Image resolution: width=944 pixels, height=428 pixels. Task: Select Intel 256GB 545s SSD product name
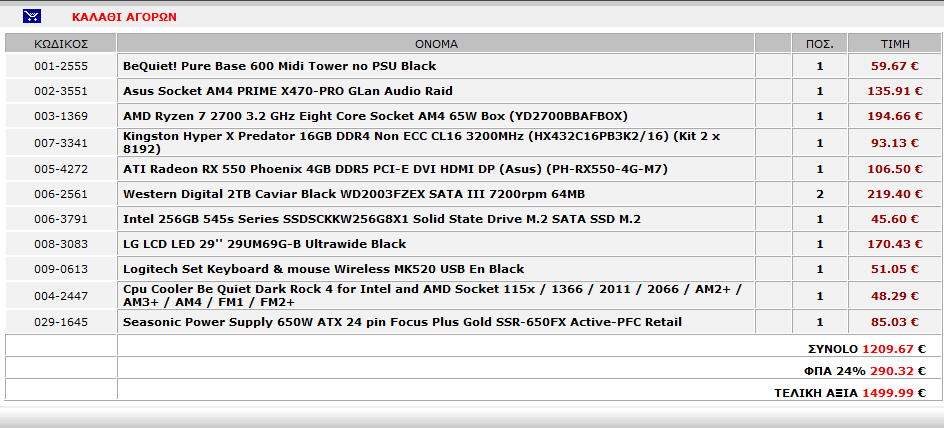coord(382,220)
